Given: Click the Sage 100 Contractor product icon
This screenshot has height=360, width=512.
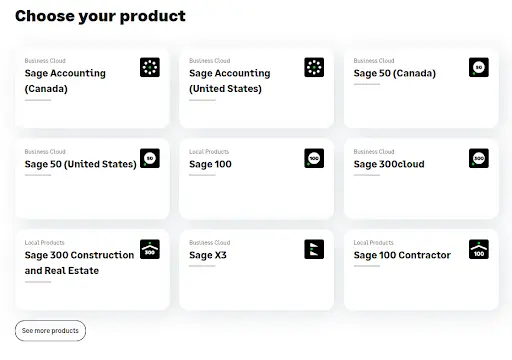Looking at the screenshot, I should [479, 249].
